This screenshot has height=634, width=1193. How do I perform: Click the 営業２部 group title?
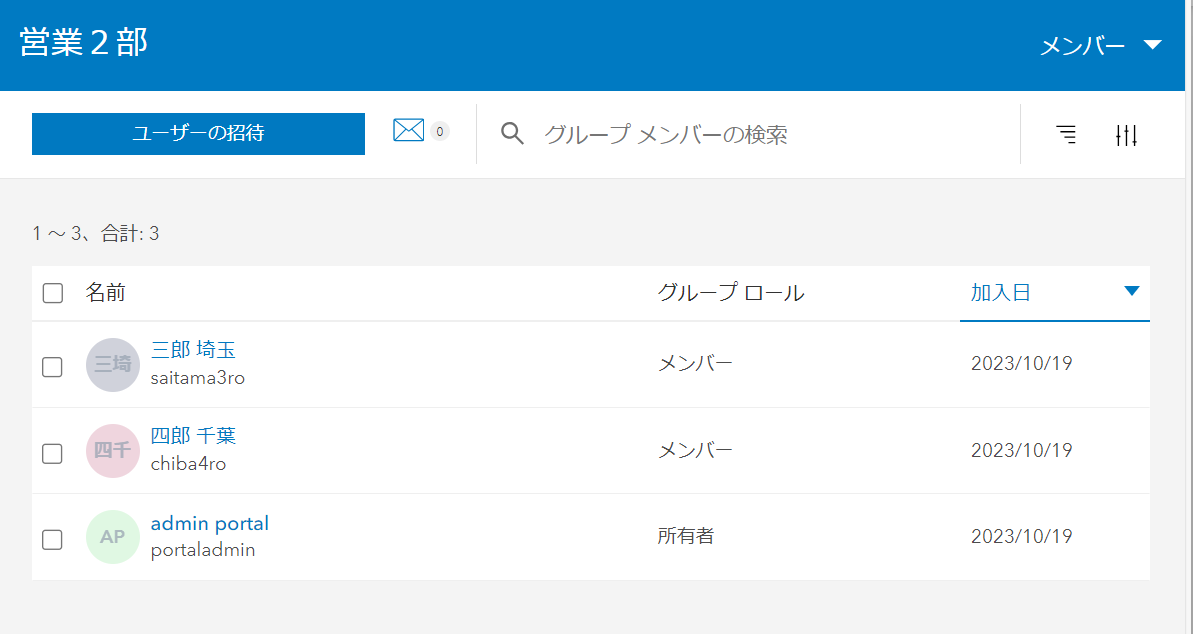click(84, 42)
